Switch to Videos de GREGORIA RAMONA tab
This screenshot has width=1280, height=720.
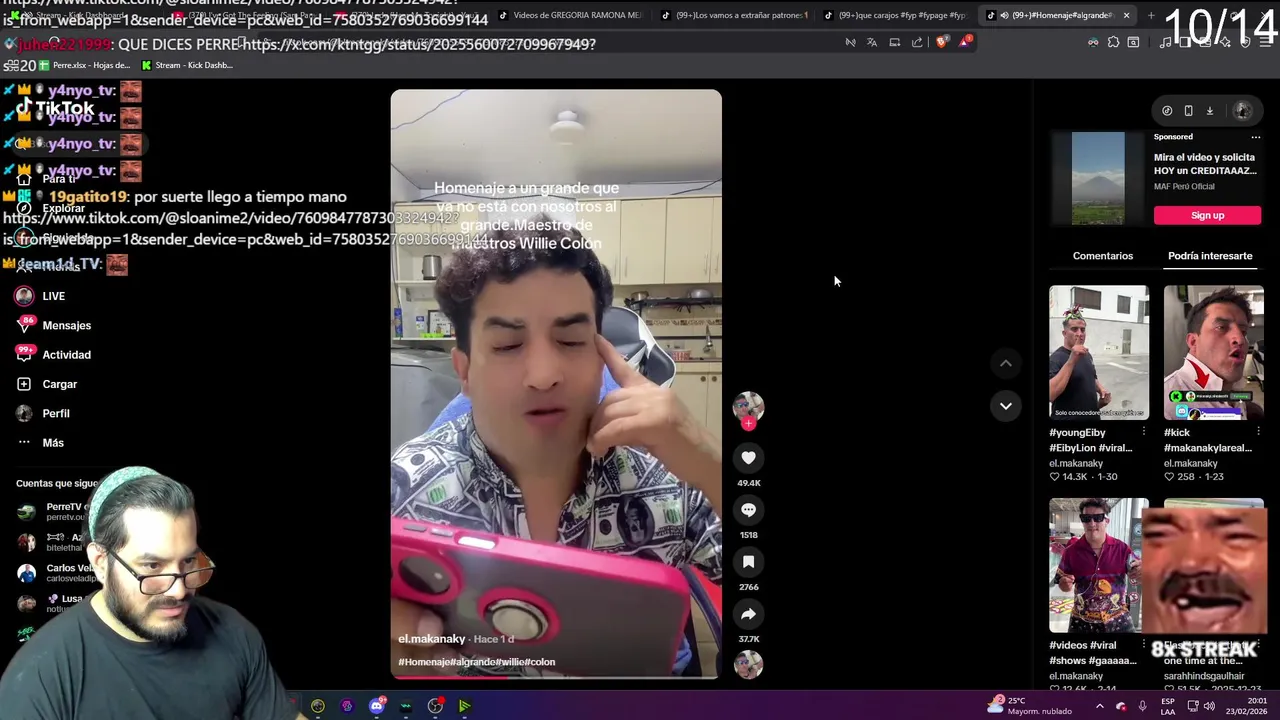(570, 15)
